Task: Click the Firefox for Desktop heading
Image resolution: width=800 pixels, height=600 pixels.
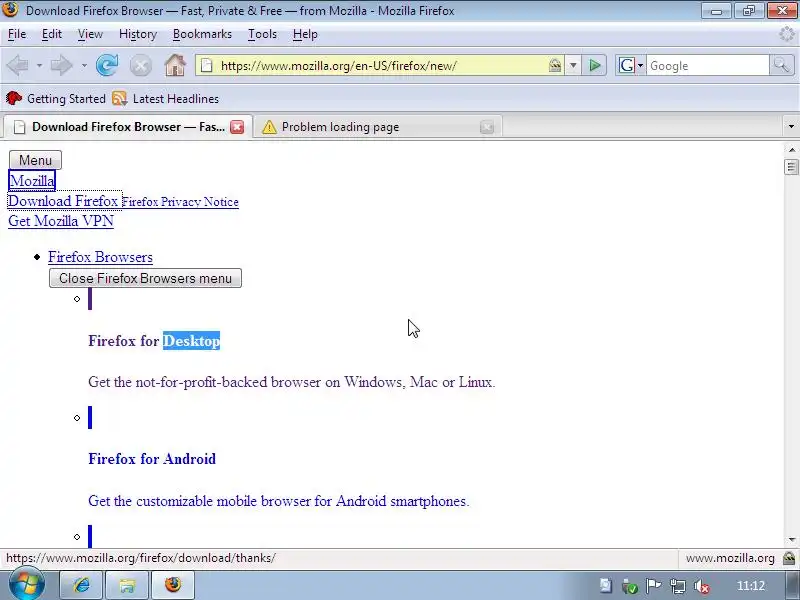Action: click(x=154, y=341)
